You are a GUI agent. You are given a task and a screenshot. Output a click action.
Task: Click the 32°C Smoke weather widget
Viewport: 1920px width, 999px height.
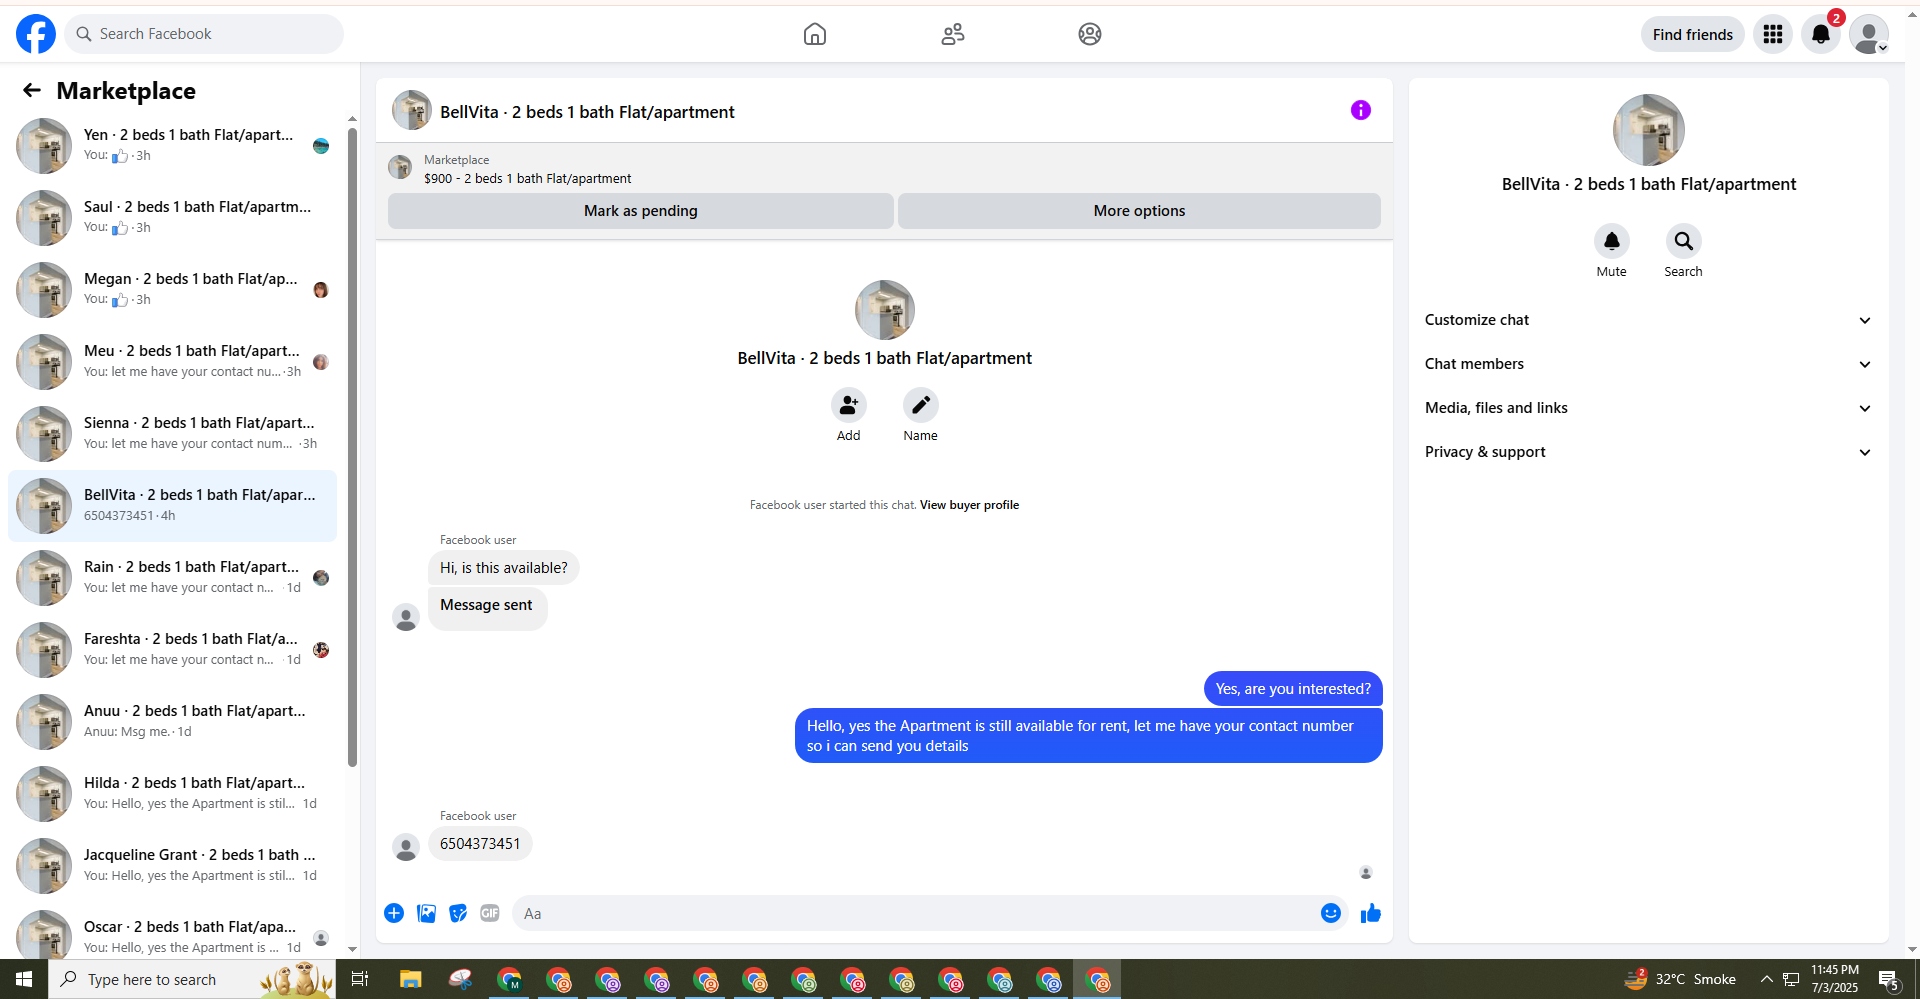(1681, 979)
